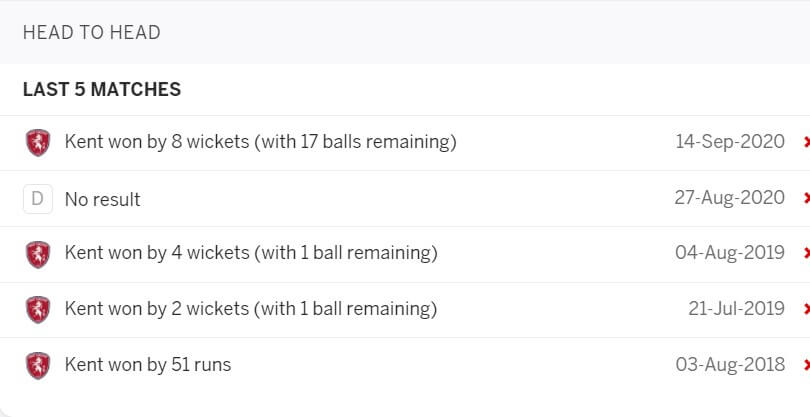
Task: Click the HEAD TO HEAD section header
Action: point(91,33)
